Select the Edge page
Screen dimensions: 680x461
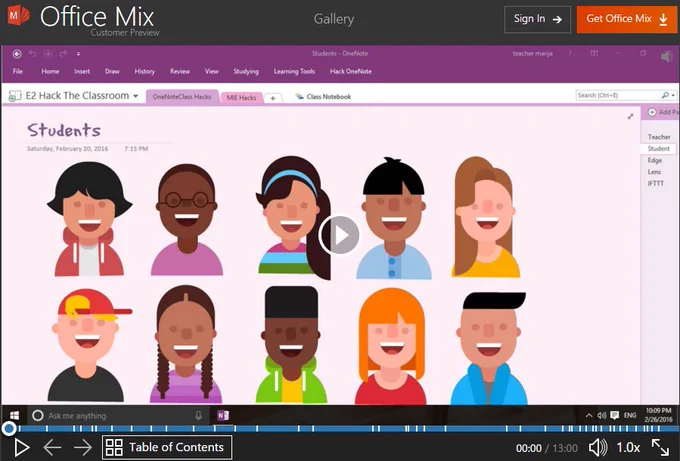click(x=655, y=160)
